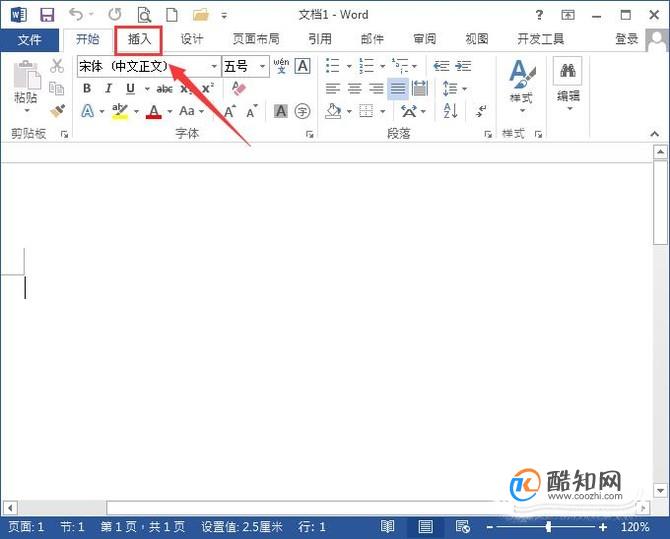The image size is (670, 539).
Task: Click the Redo/Repeat icon
Action: [115, 15]
